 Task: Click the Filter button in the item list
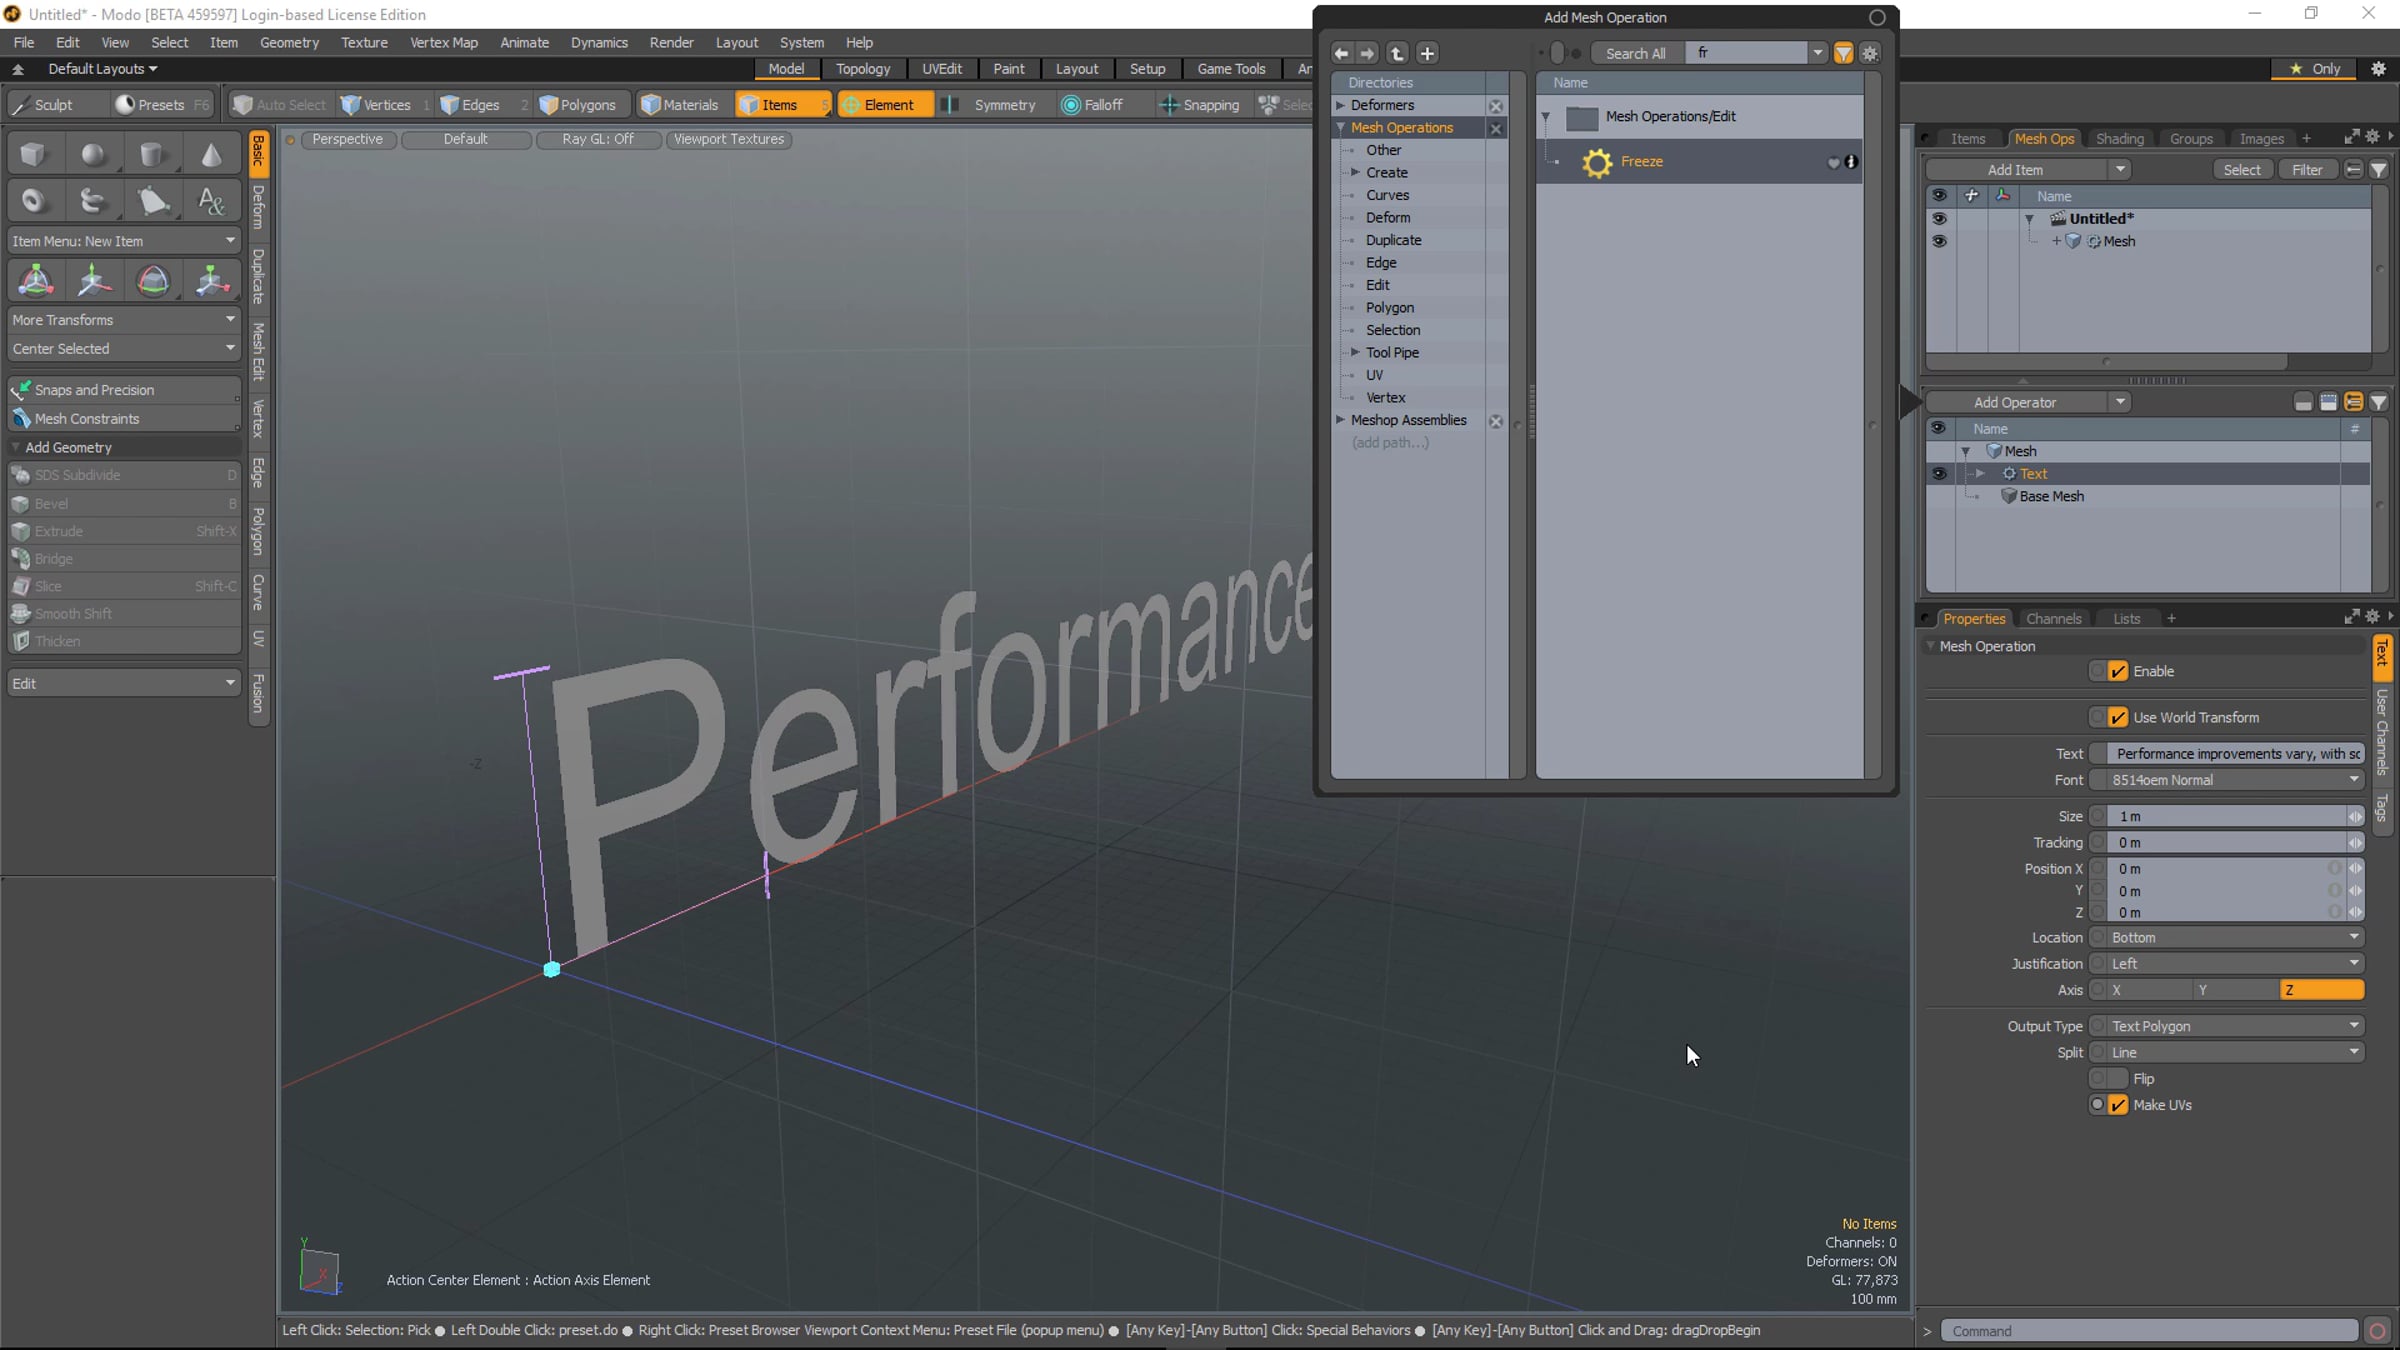tap(2307, 170)
